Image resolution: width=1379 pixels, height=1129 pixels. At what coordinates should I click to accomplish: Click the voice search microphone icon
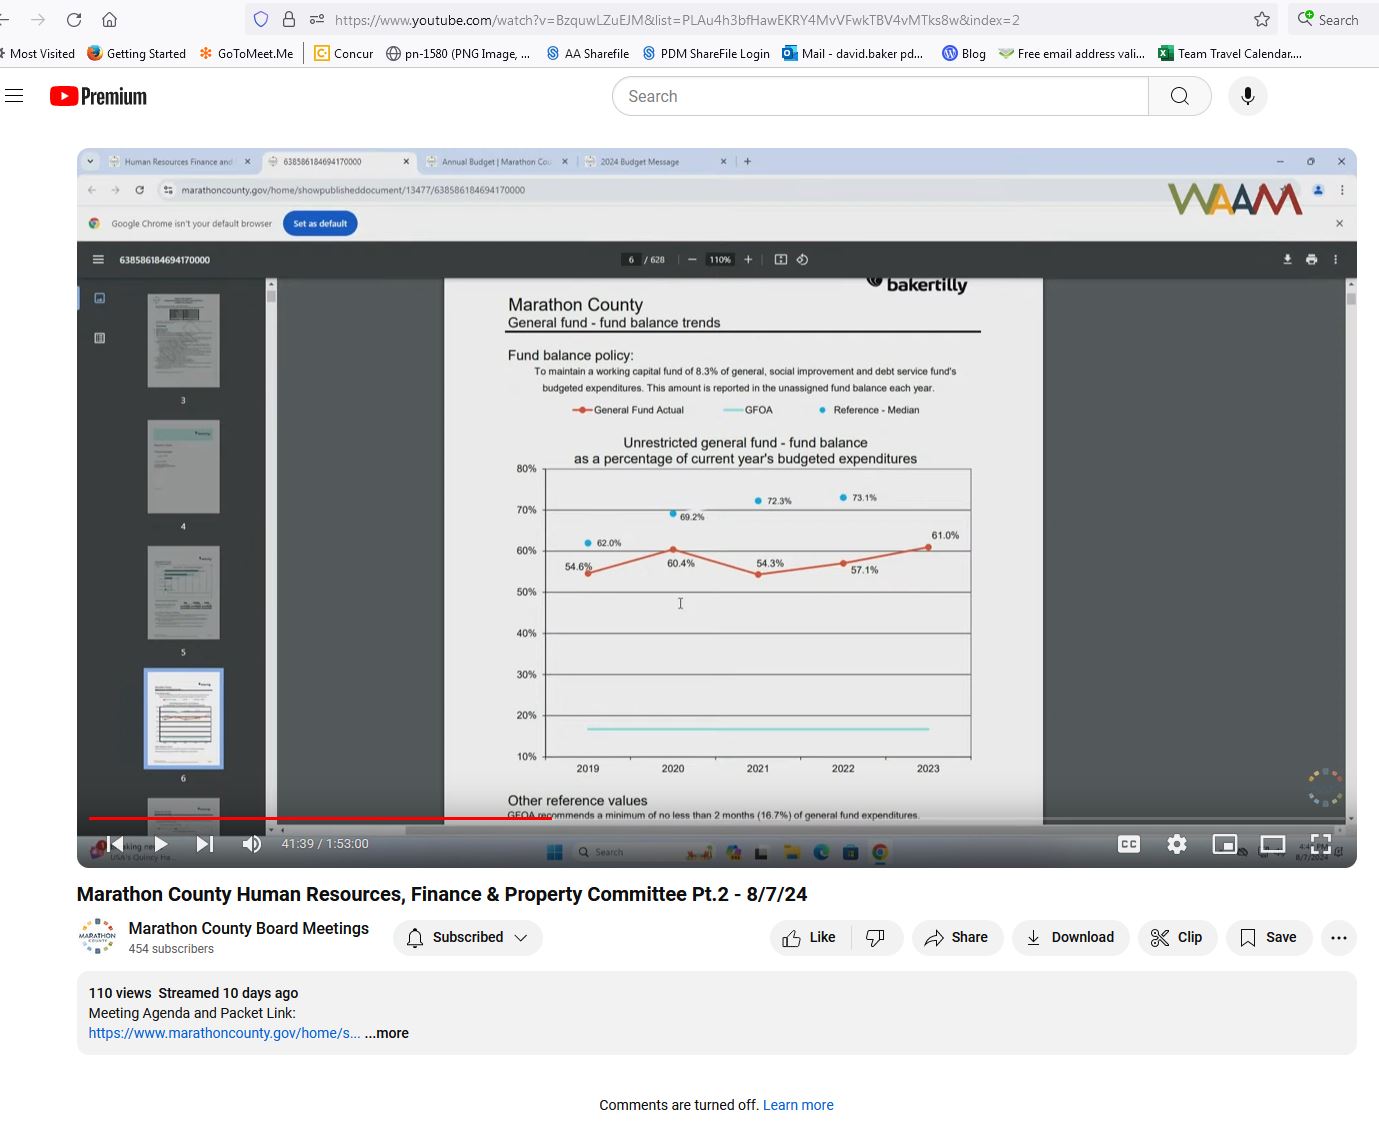tap(1247, 96)
